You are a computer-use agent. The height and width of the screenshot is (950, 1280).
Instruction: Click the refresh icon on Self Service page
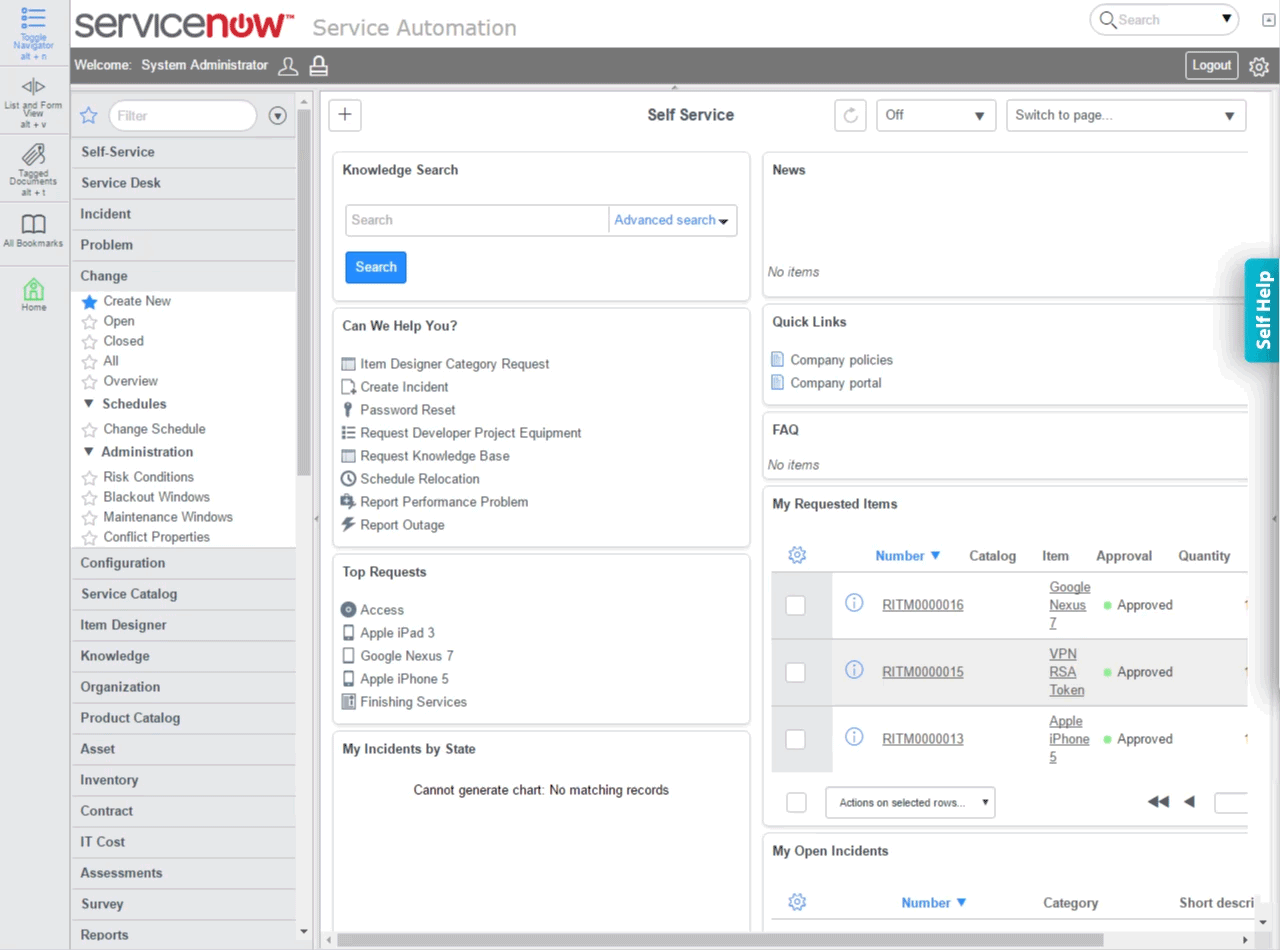coord(851,115)
